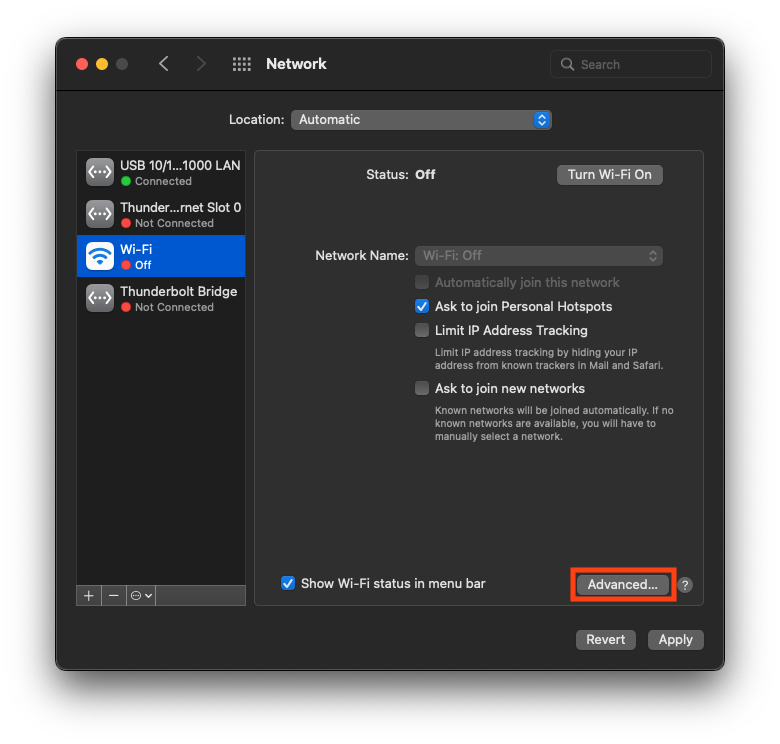Uncheck Ask to join Personal Hotspots
This screenshot has height=744, width=780.
(x=422, y=307)
